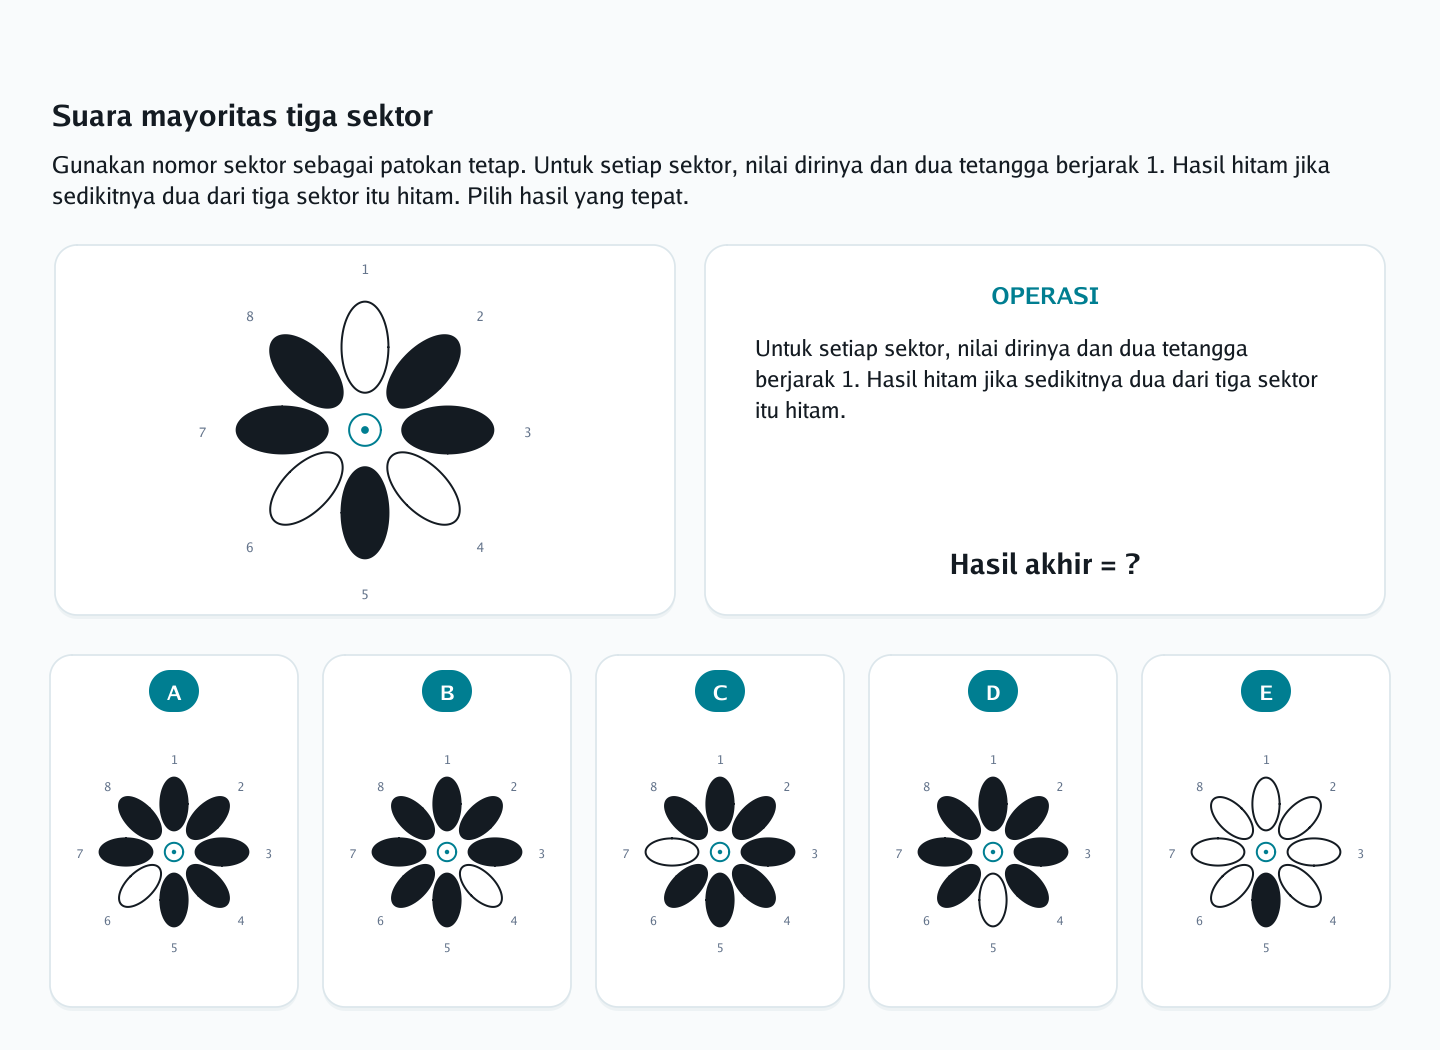Select answer option B badge
Image resolution: width=1440 pixels, height=1050 pixels.
447,691
